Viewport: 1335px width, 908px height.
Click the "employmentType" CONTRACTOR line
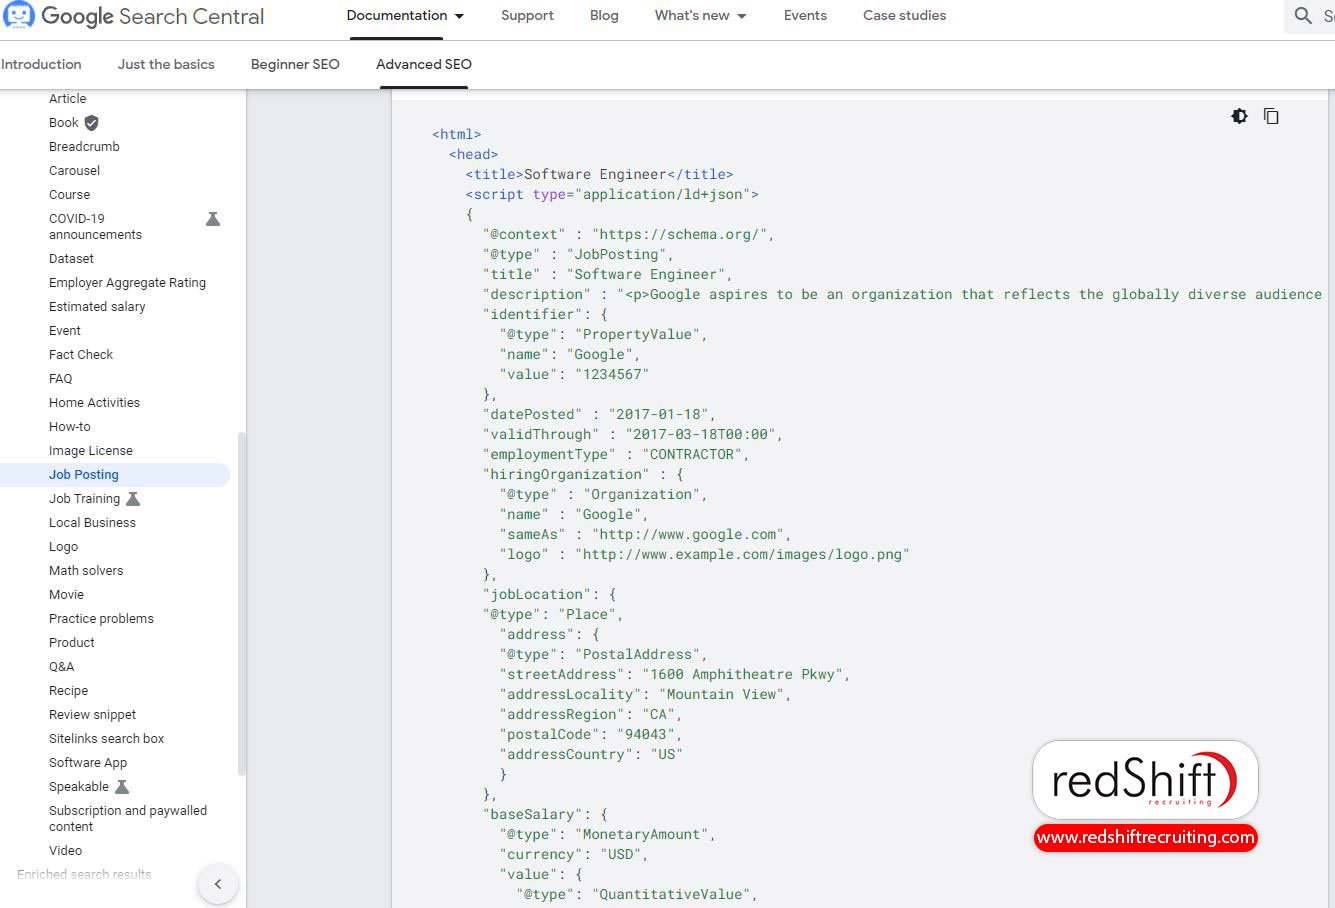tap(616, 454)
